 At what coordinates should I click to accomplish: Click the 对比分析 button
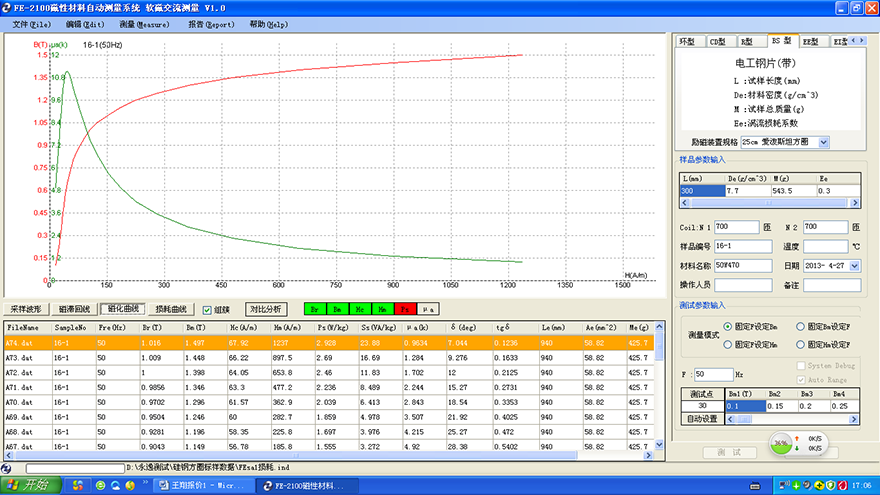pos(266,309)
